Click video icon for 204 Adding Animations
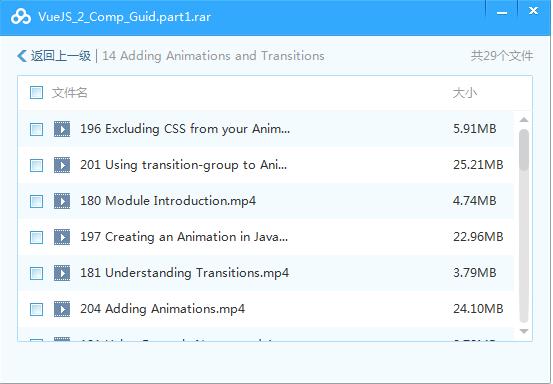The image size is (553, 384). [x=62, y=309]
